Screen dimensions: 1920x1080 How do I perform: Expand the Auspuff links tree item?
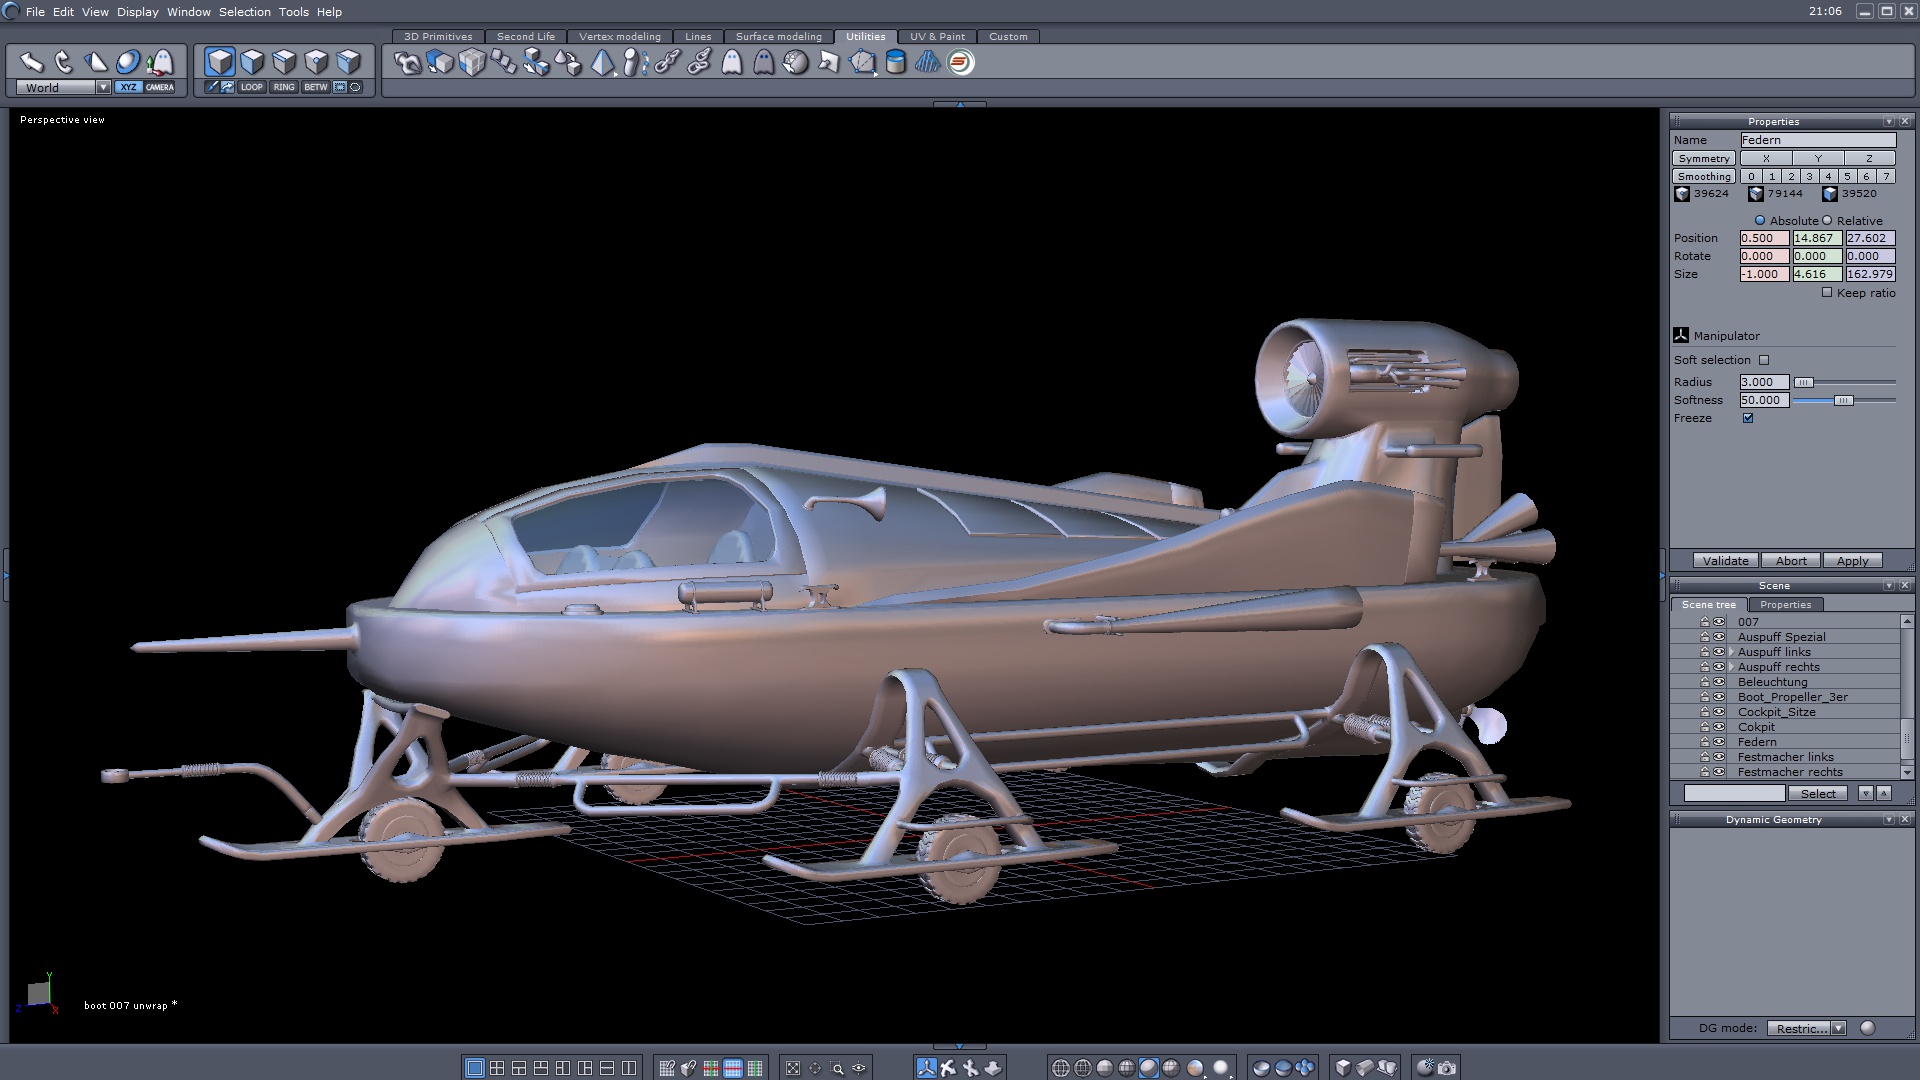[x=1731, y=652]
